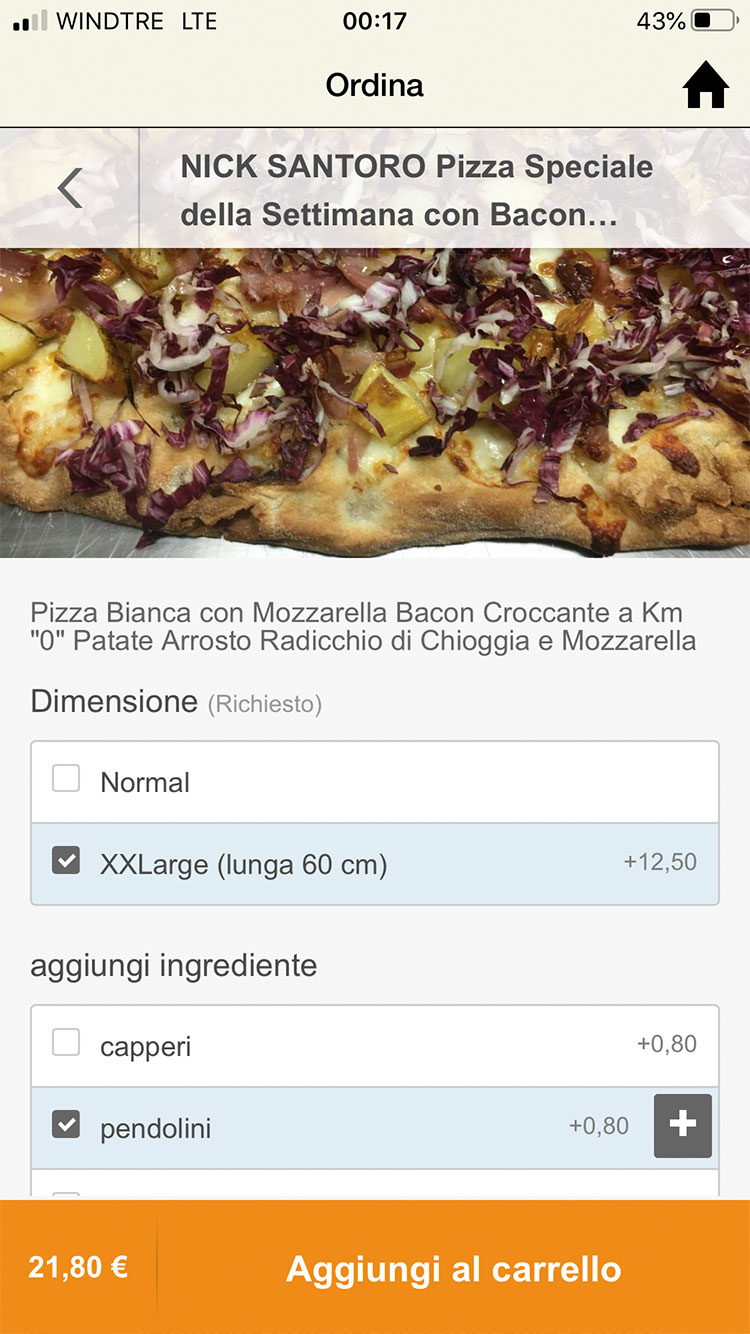750x1334 pixels.
Task: Enable the capperi ingredient checkbox
Action: [x=66, y=1043]
